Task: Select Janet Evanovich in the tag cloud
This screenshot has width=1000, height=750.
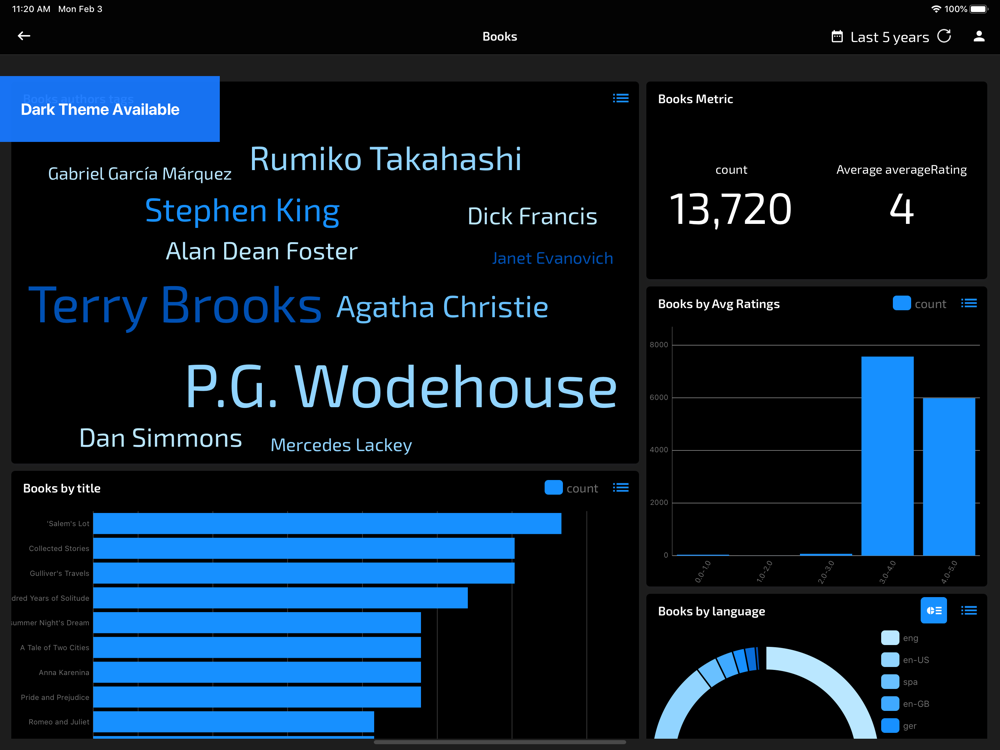Action: click(x=552, y=258)
